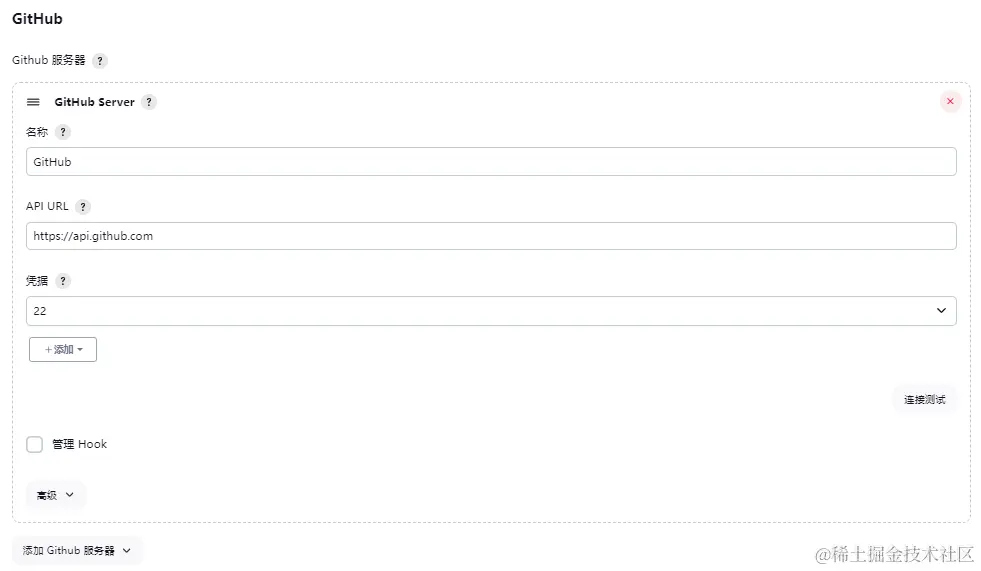Image resolution: width=981 pixels, height=571 pixels.
Task: Click the drag handle of GitHub Server
Action: point(33,102)
